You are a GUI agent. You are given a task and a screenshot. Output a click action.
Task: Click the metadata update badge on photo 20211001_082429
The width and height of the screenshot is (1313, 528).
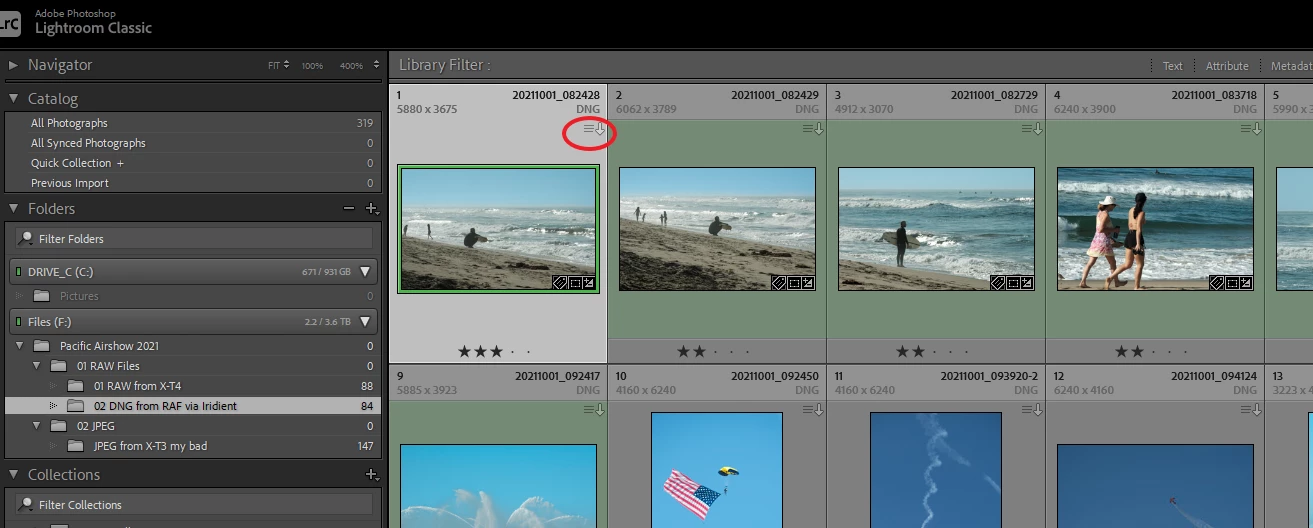point(813,129)
